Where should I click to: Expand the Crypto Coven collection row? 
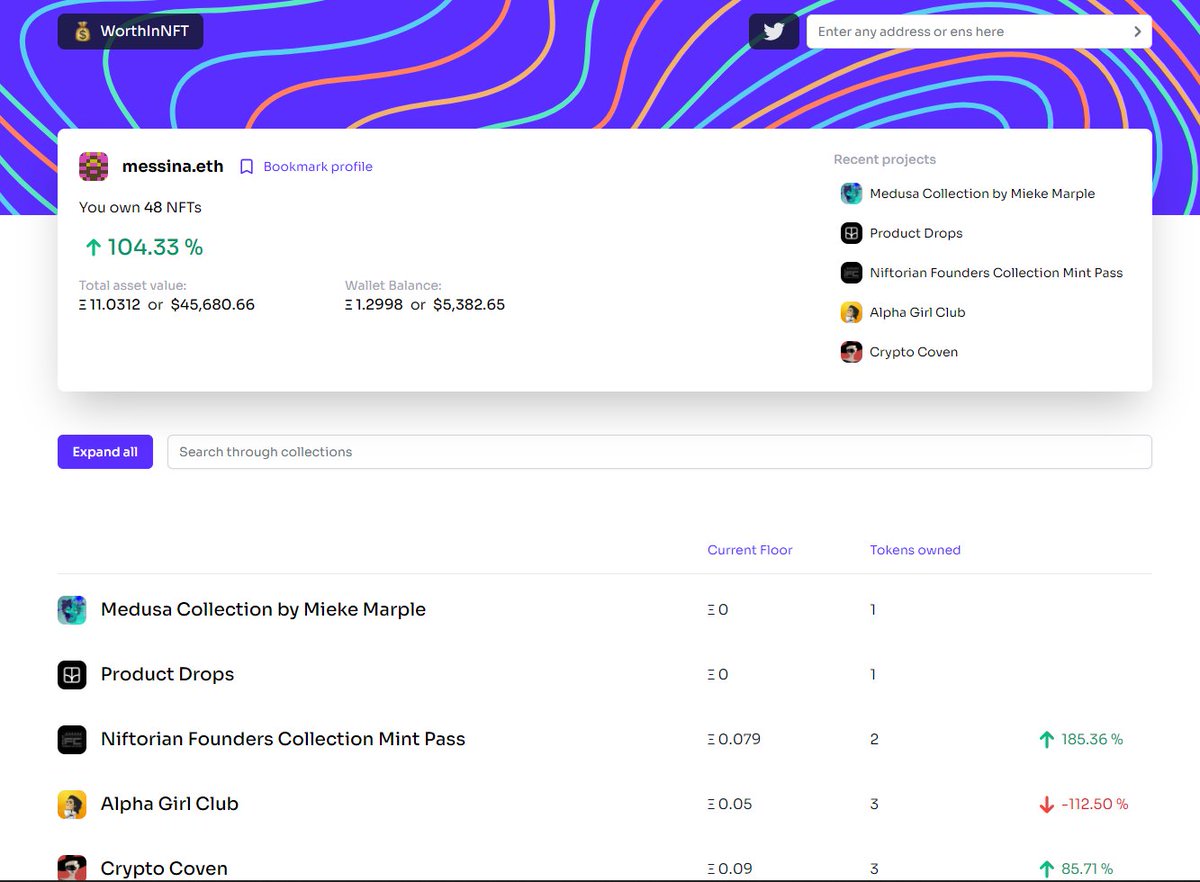coord(604,867)
